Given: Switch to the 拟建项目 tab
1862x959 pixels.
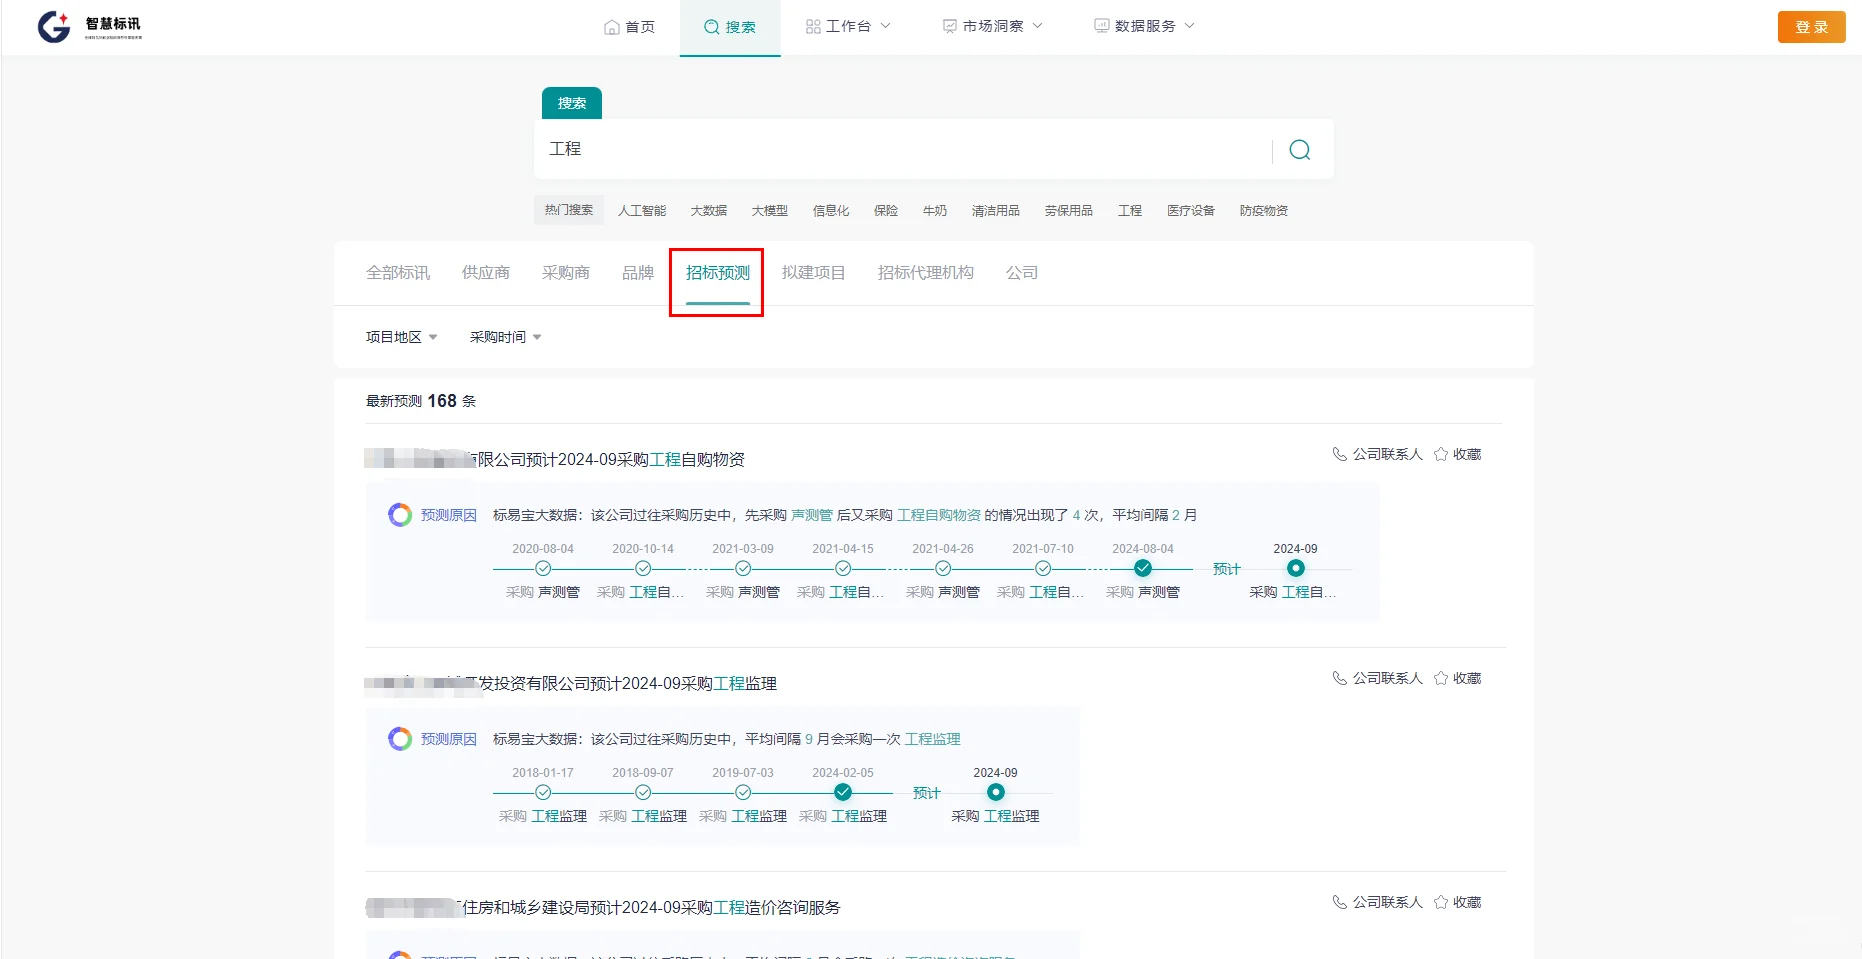Looking at the screenshot, I should (x=814, y=272).
